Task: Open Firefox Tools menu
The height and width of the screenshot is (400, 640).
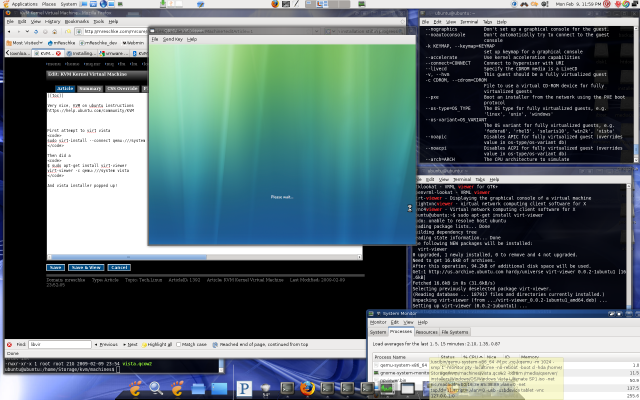Action: click(98, 21)
